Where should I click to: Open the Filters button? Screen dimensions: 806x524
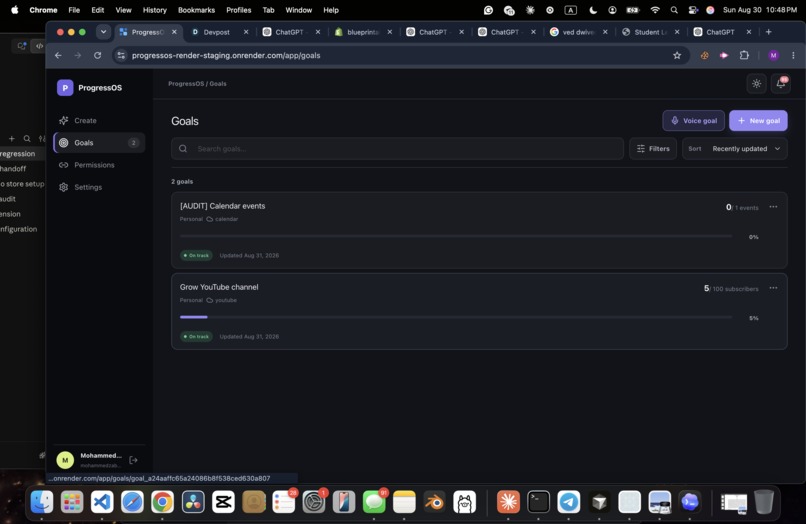[x=653, y=149]
